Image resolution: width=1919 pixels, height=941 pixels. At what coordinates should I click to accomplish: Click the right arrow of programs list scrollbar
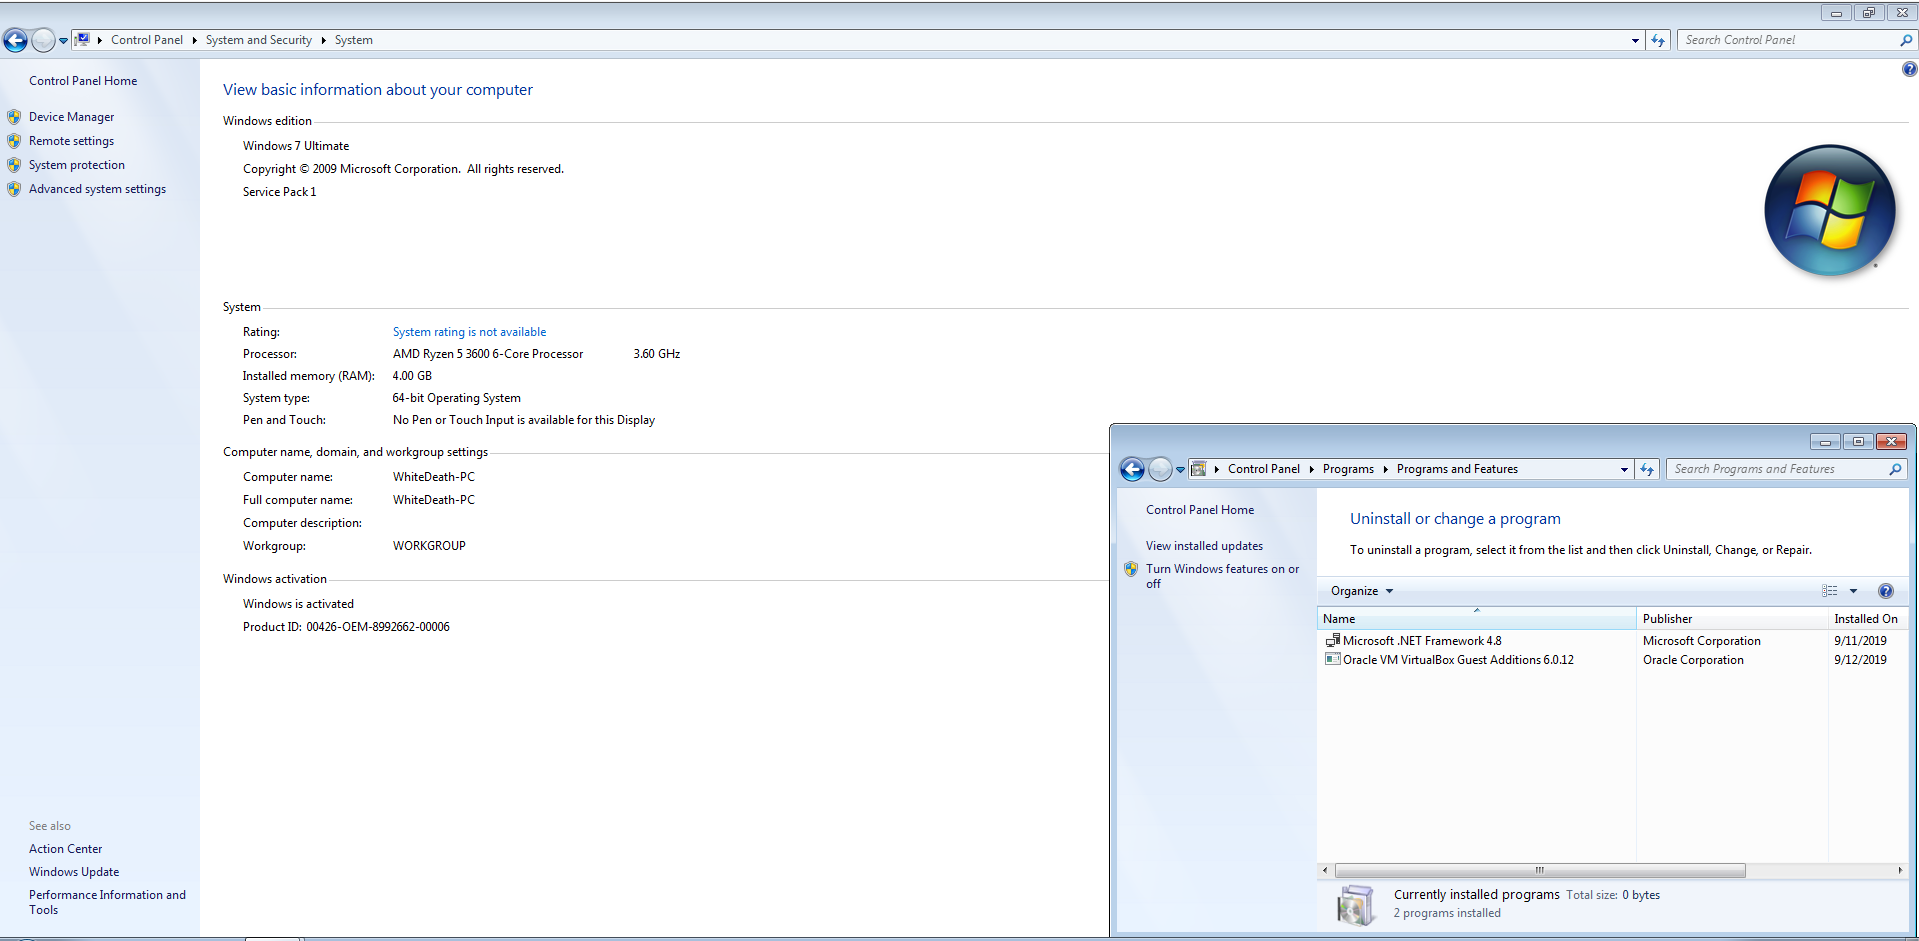coord(1899,870)
